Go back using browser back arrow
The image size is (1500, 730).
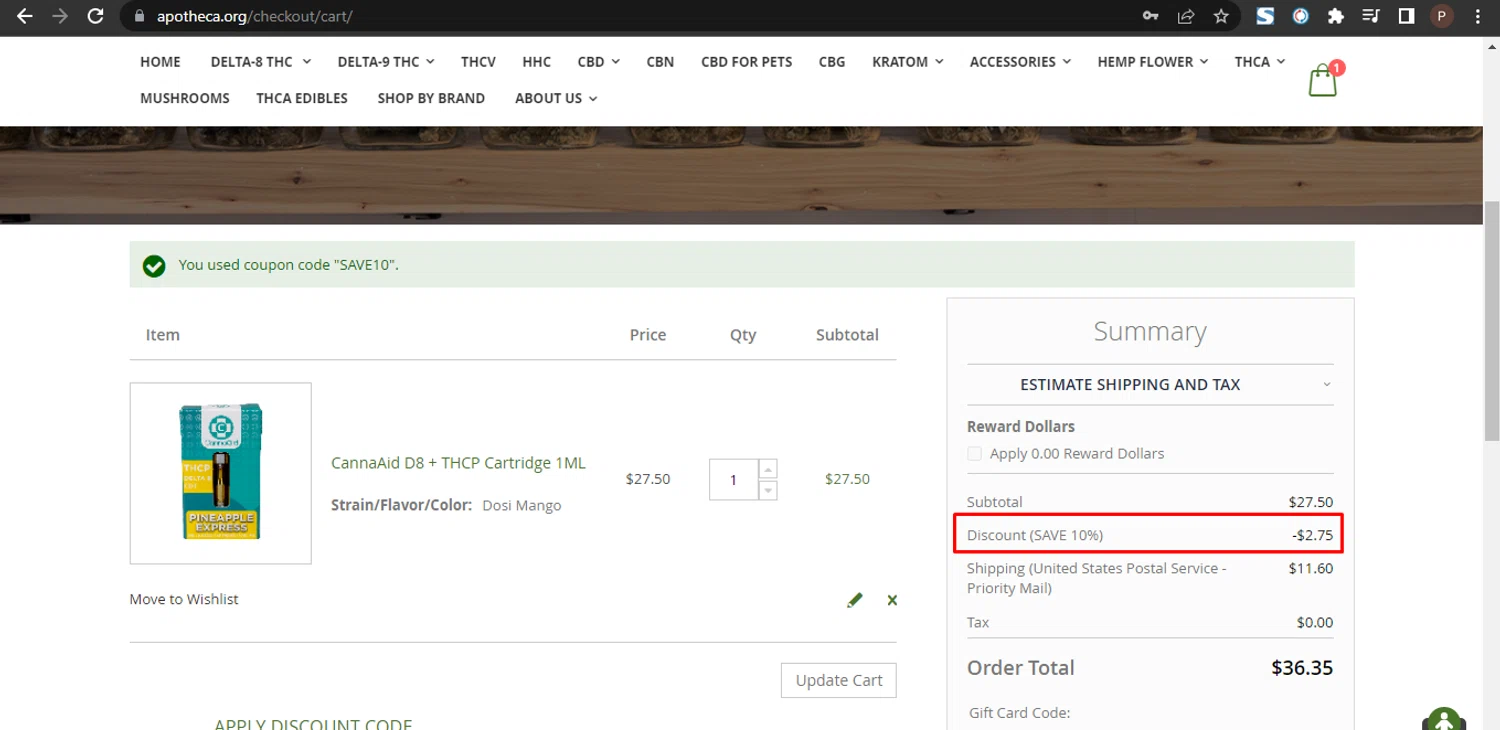24,16
